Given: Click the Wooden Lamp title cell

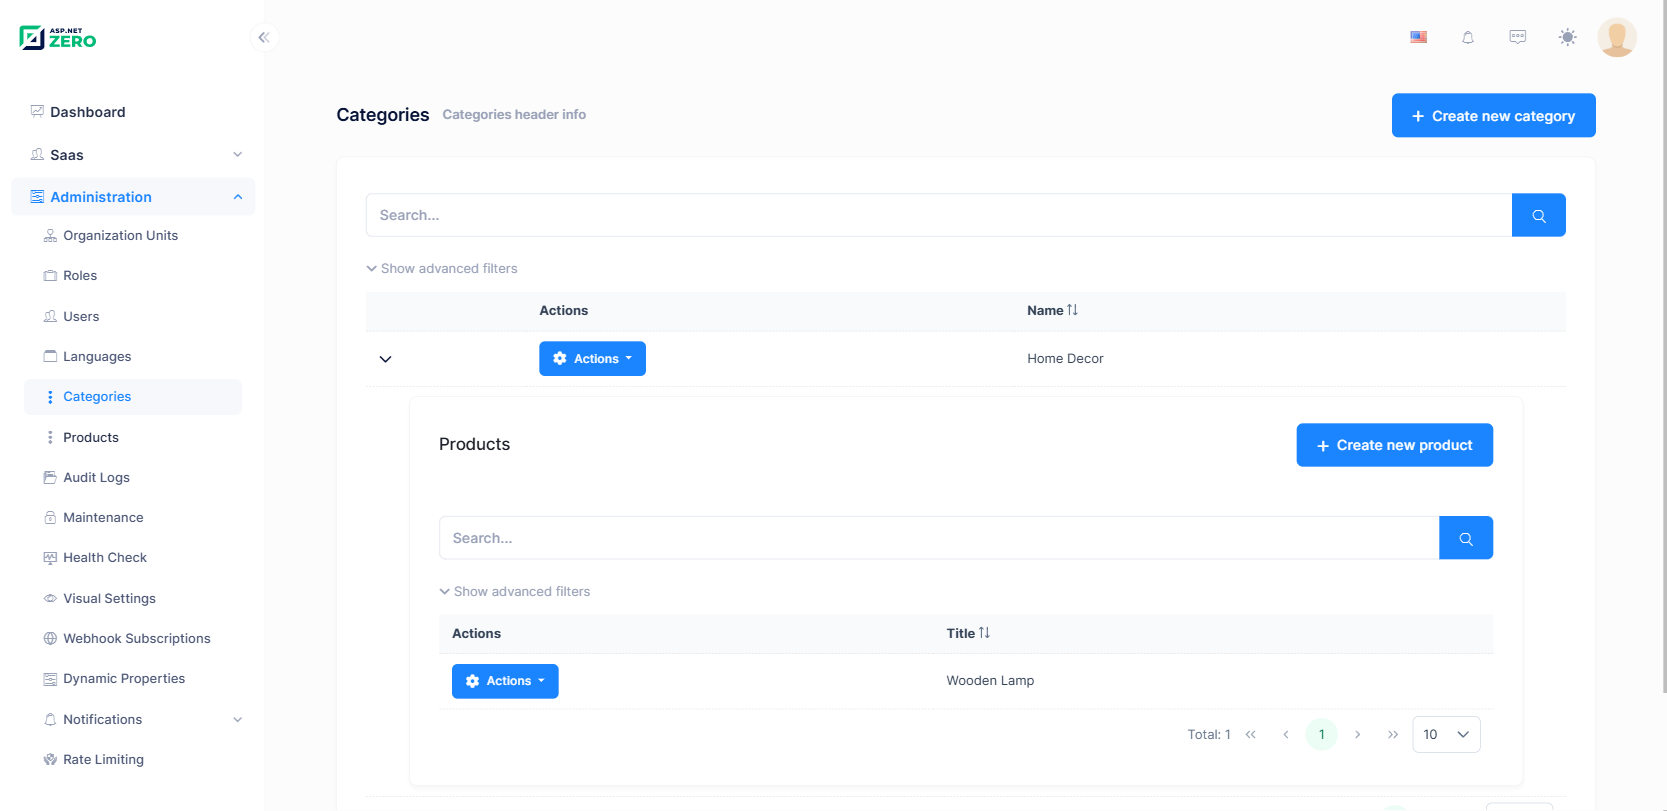Looking at the screenshot, I should [x=990, y=681].
